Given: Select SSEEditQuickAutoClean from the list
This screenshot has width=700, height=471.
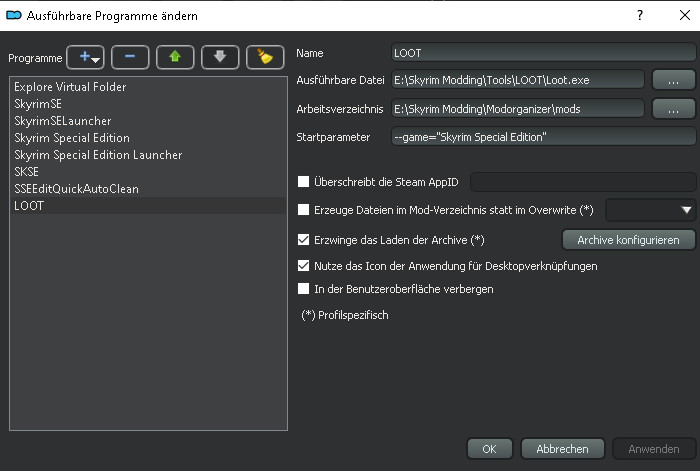Looking at the screenshot, I should click(76, 189).
